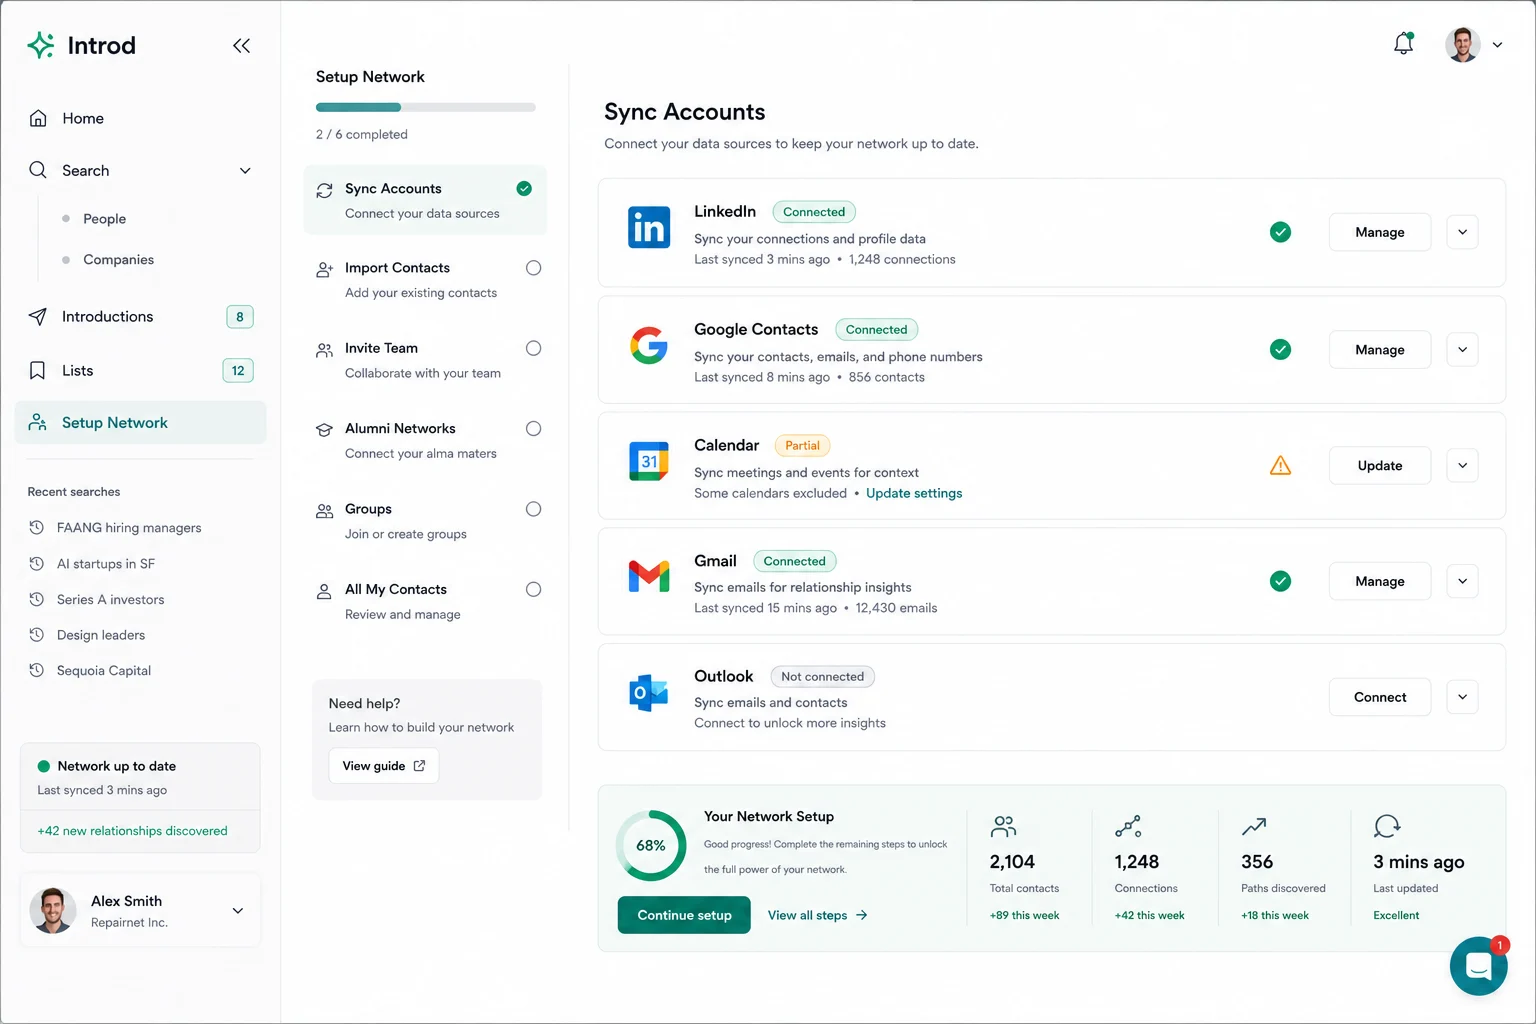Open the top-right profile menu chevron
The image size is (1536, 1024).
point(1497,45)
